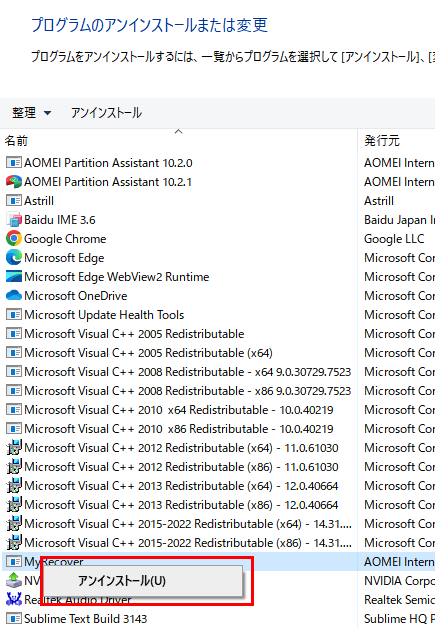435x628 pixels.
Task: Select the Microsoft OneDrive entry
Action: point(76,296)
